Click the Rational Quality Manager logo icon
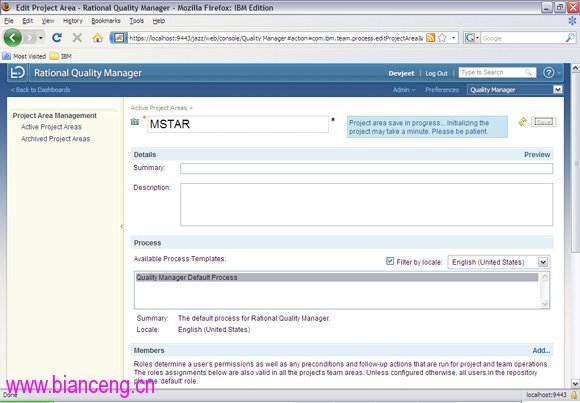This screenshot has height=403, width=580. [x=17, y=73]
